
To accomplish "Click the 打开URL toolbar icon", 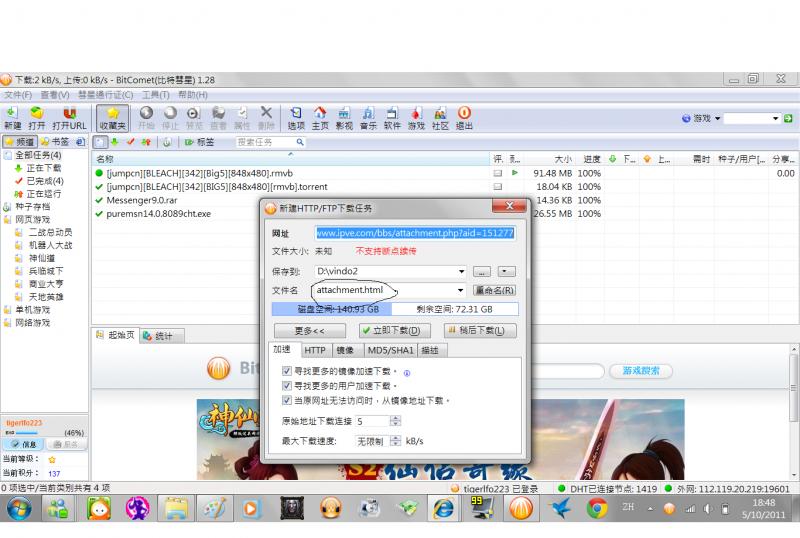I will coord(68,118).
